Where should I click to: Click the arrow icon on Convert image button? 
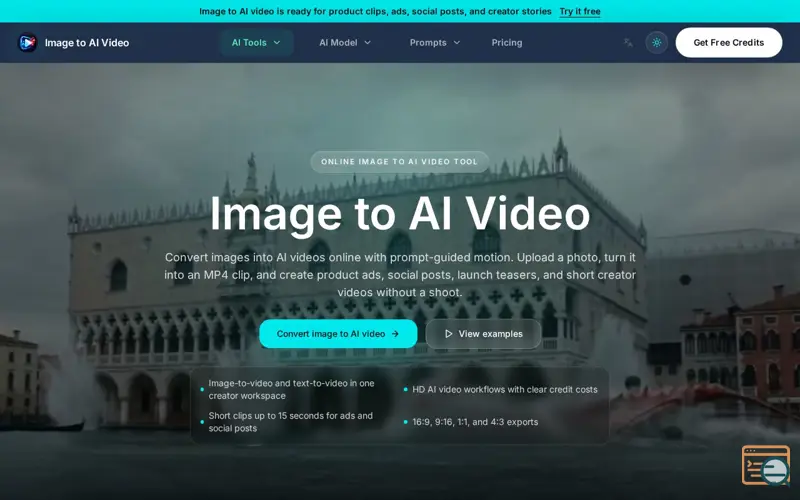click(395, 334)
